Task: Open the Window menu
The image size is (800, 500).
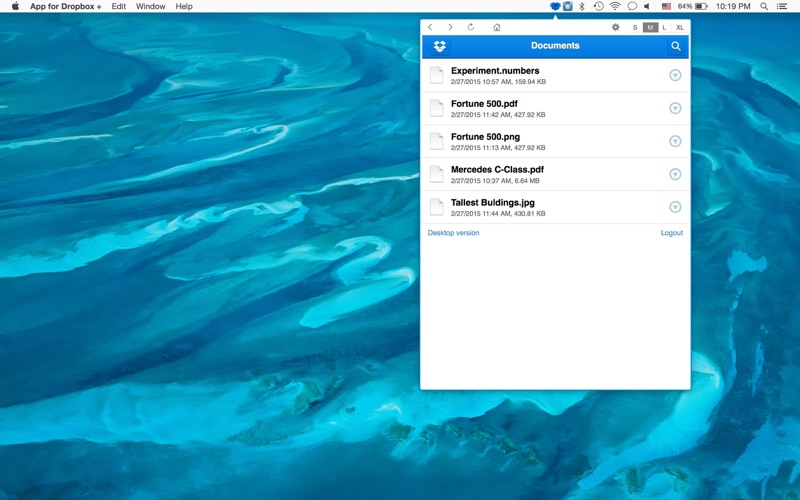Action: click(x=151, y=7)
